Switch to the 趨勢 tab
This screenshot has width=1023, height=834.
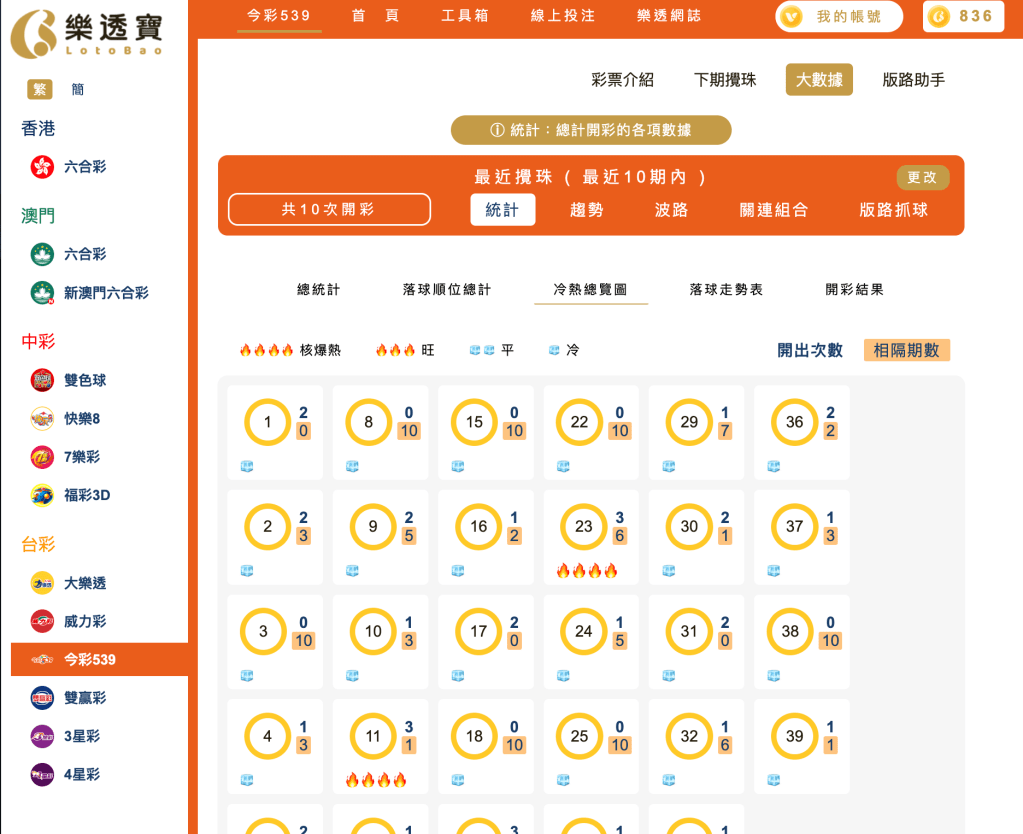(x=586, y=211)
